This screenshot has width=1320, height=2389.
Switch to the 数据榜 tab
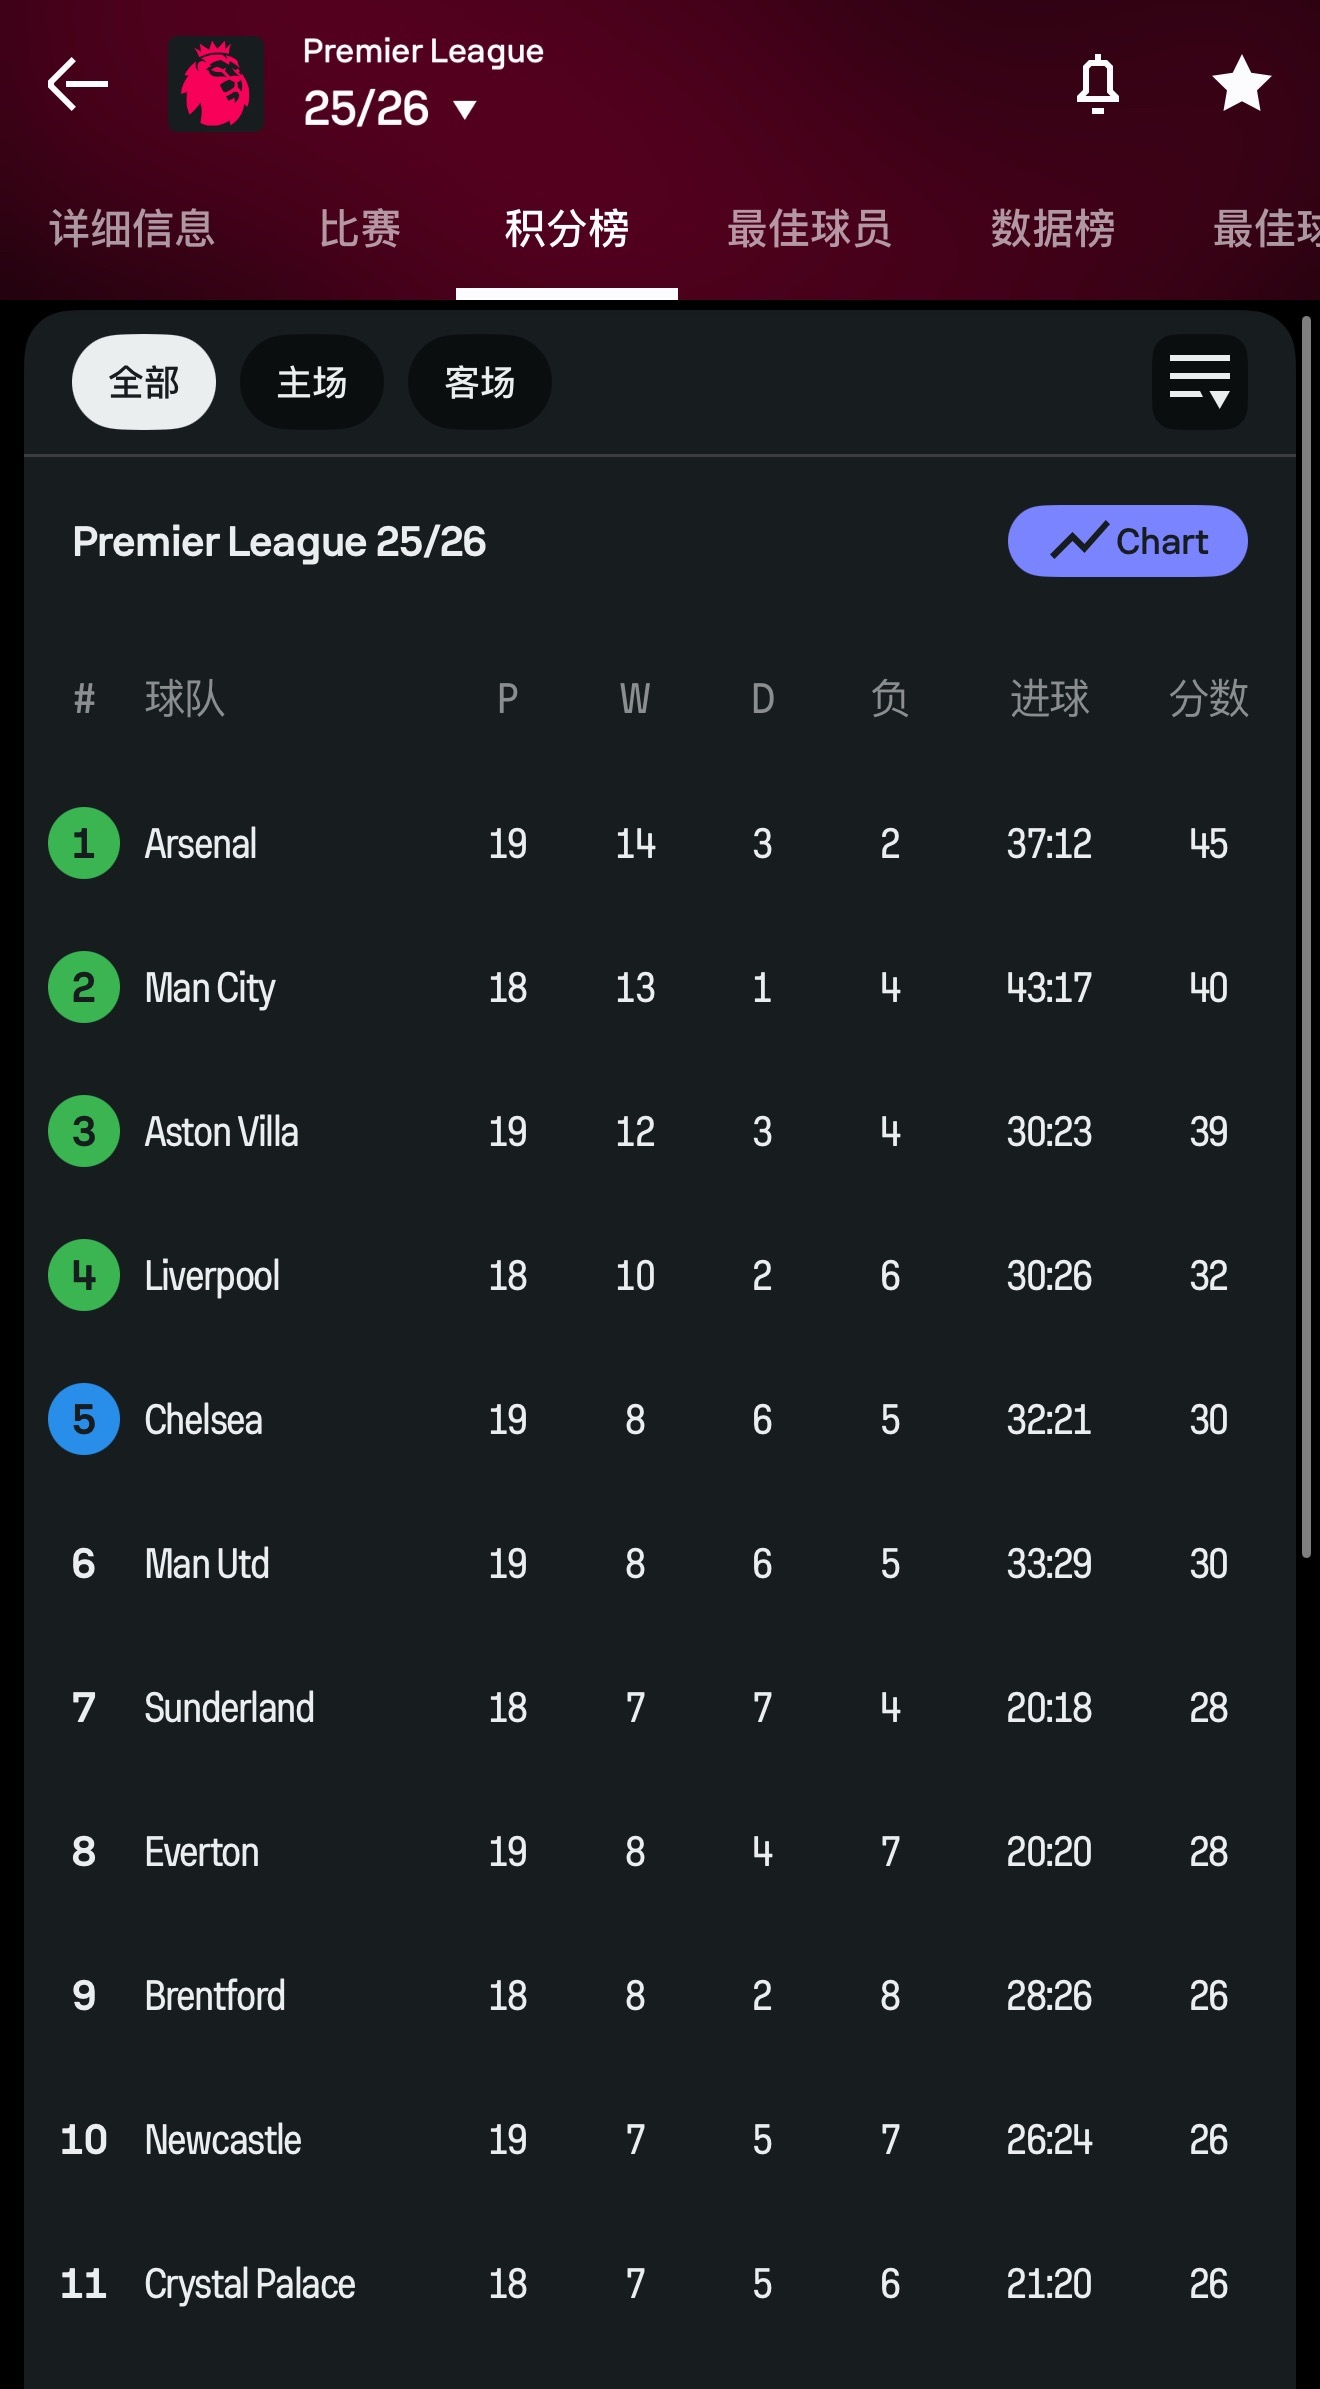tap(1052, 229)
